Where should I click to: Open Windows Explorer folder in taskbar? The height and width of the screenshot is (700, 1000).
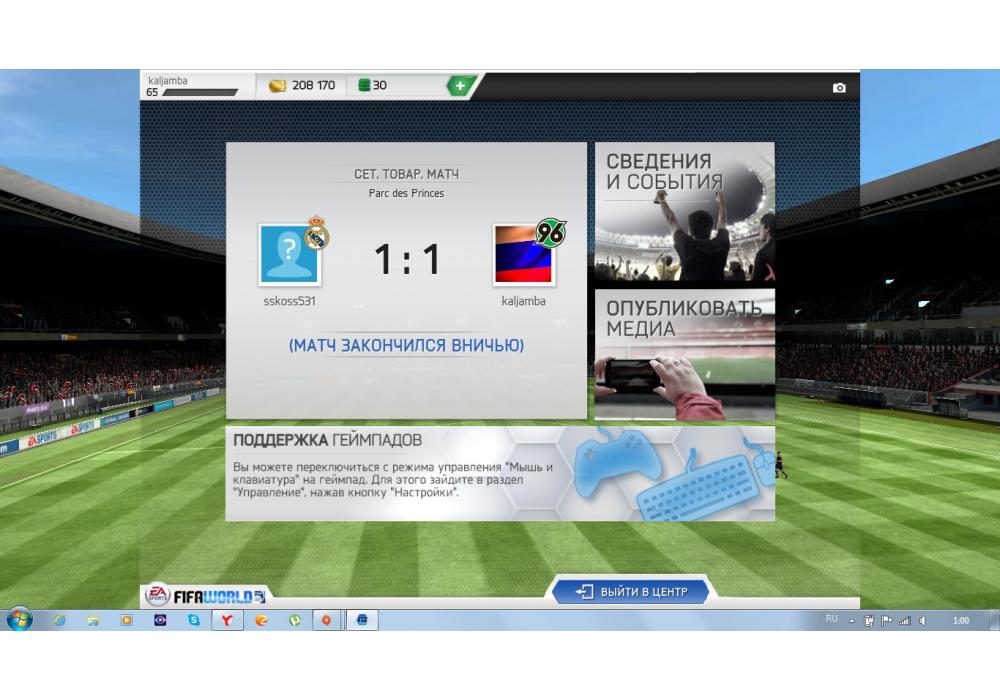(x=93, y=620)
